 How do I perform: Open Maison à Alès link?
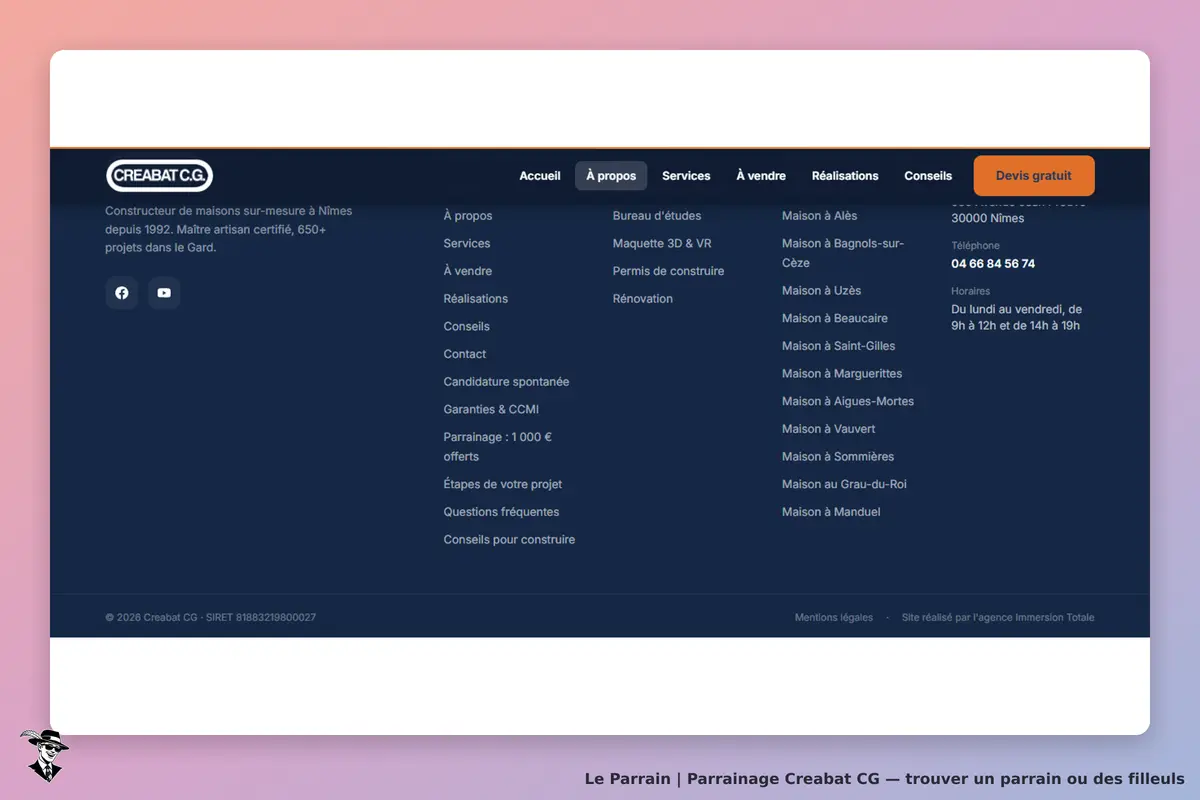pos(819,216)
